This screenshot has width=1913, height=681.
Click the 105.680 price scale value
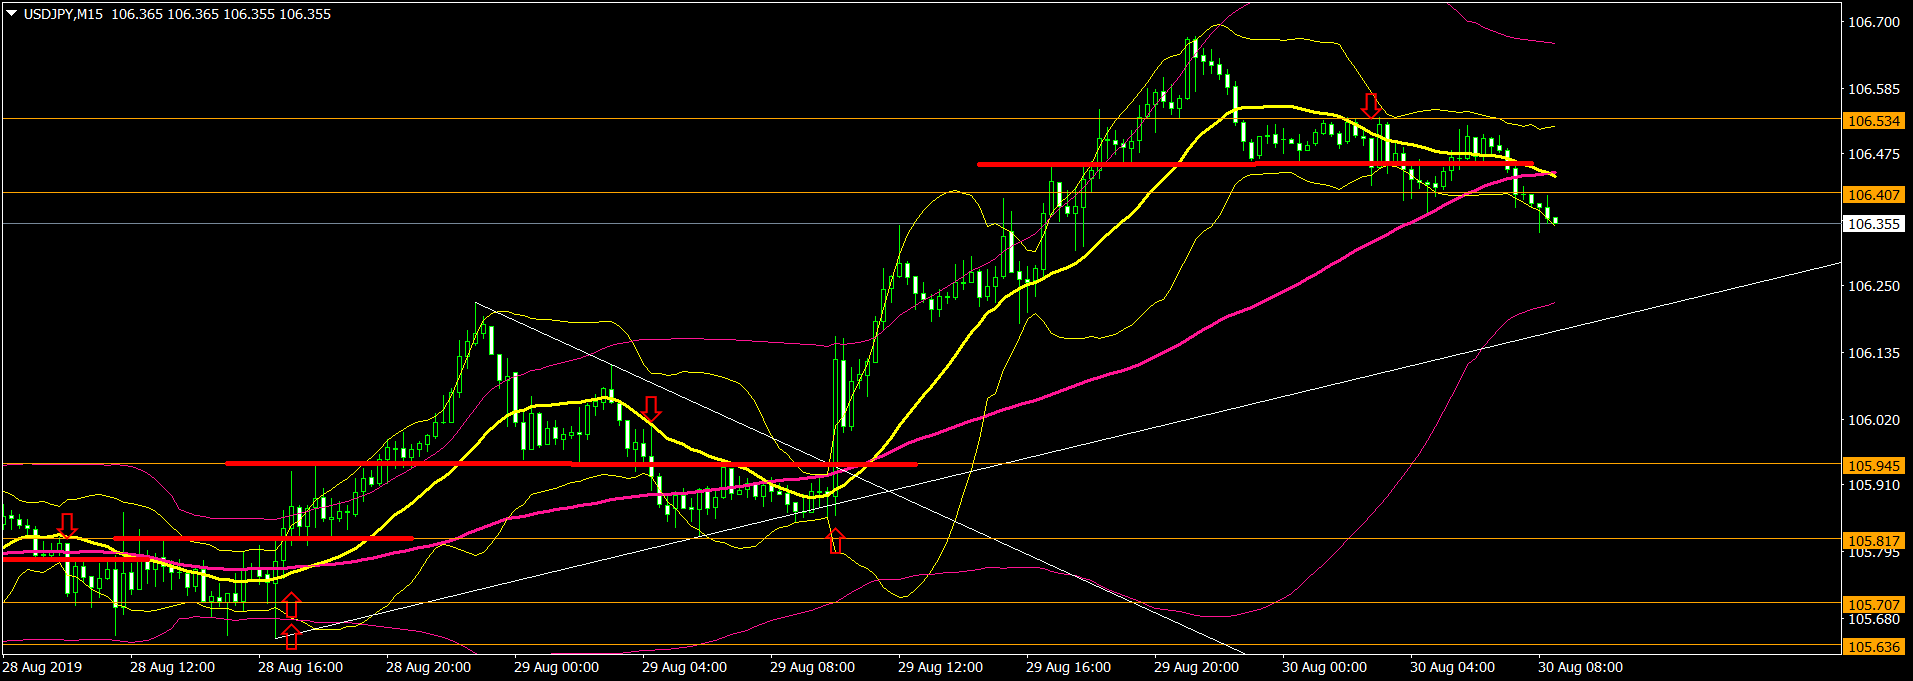pyautogui.click(x=1874, y=619)
